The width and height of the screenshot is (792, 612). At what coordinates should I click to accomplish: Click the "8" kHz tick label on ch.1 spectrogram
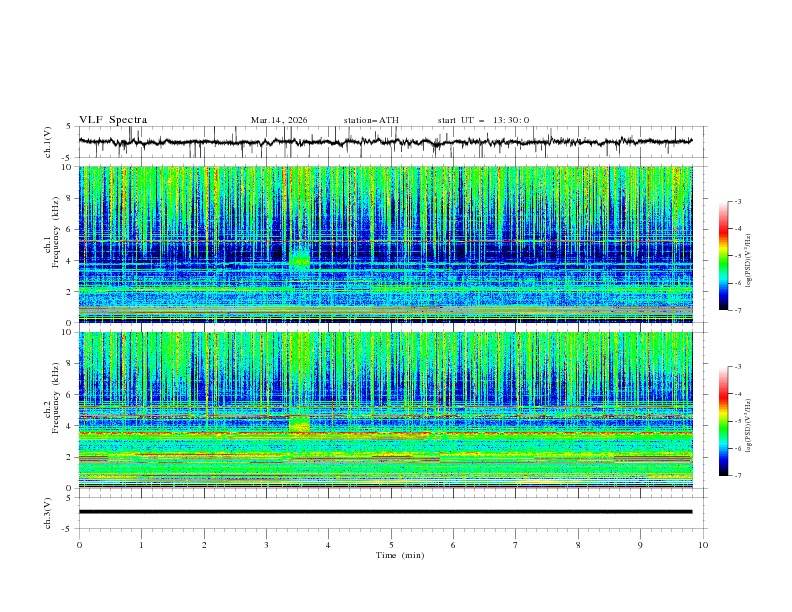(x=71, y=198)
